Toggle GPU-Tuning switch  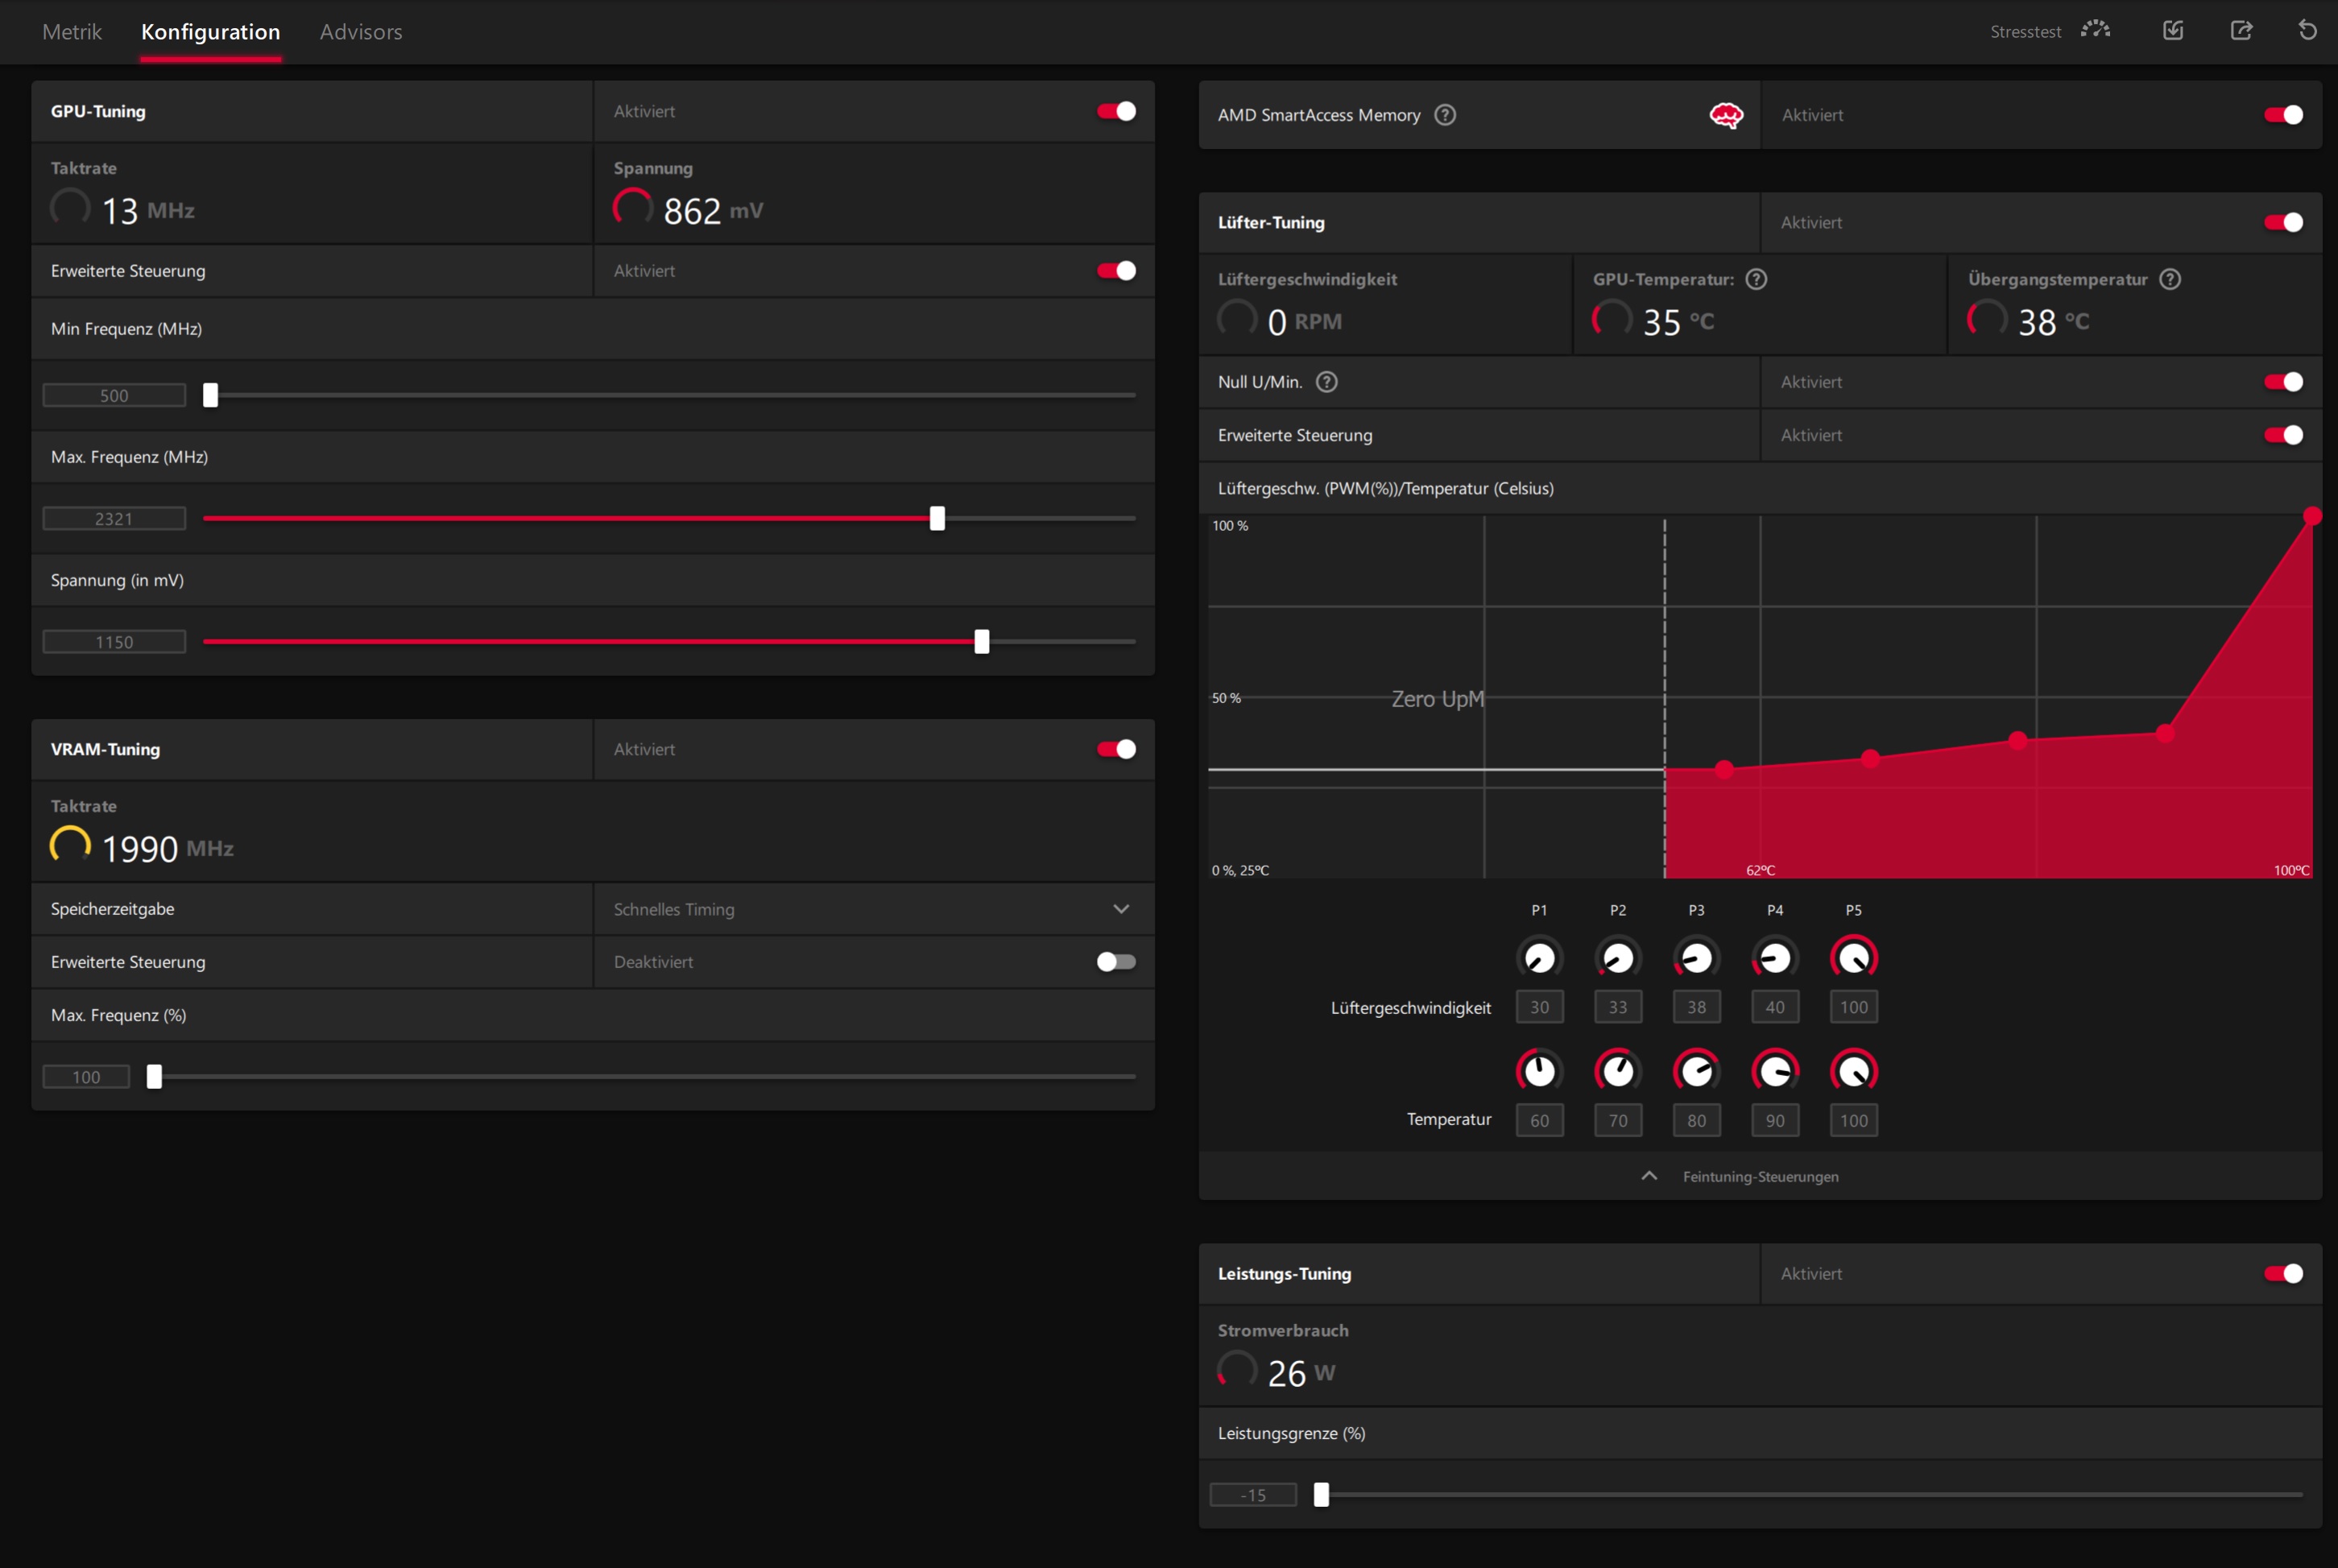(1116, 111)
